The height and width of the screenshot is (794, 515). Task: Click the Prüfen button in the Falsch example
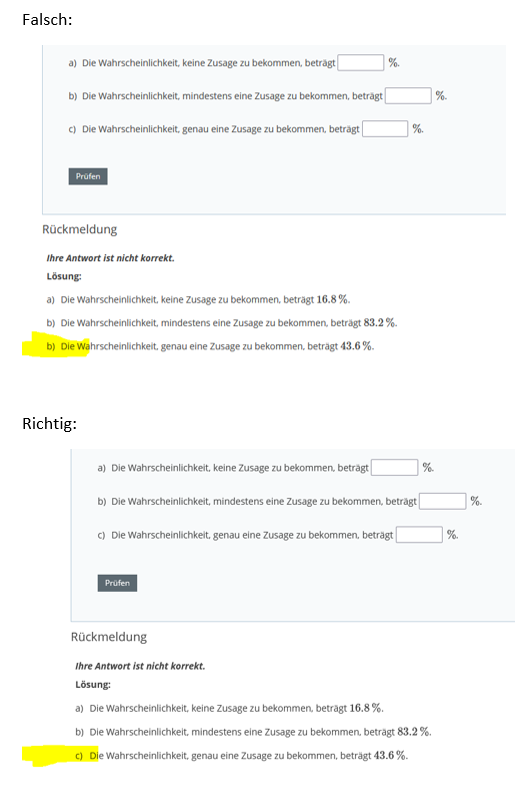[88, 176]
